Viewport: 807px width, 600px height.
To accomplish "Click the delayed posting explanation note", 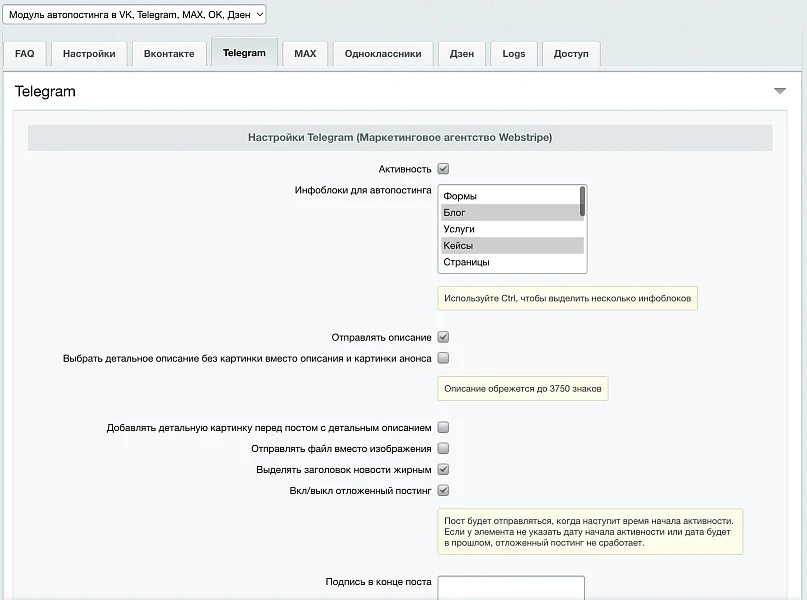I will click(x=590, y=532).
